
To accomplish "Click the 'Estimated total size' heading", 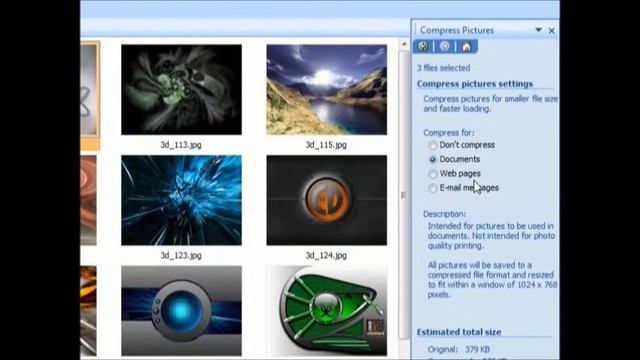I will click(459, 332).
